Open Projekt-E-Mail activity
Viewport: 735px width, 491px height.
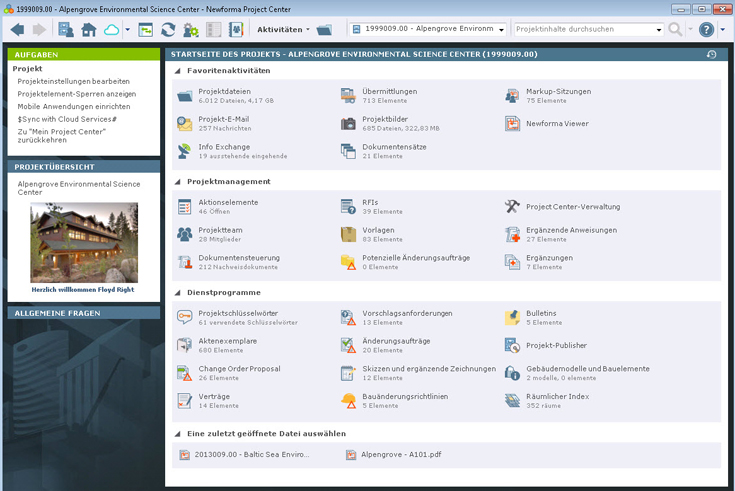(185, 124)
